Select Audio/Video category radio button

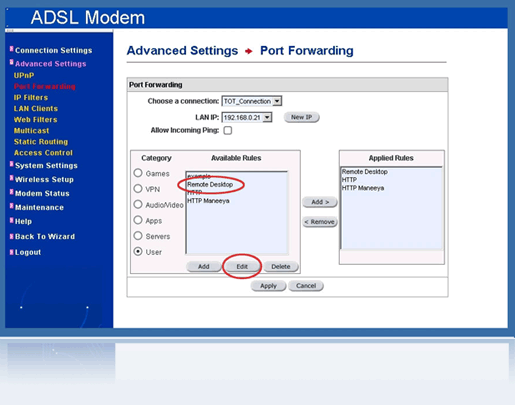pos(138,204)
